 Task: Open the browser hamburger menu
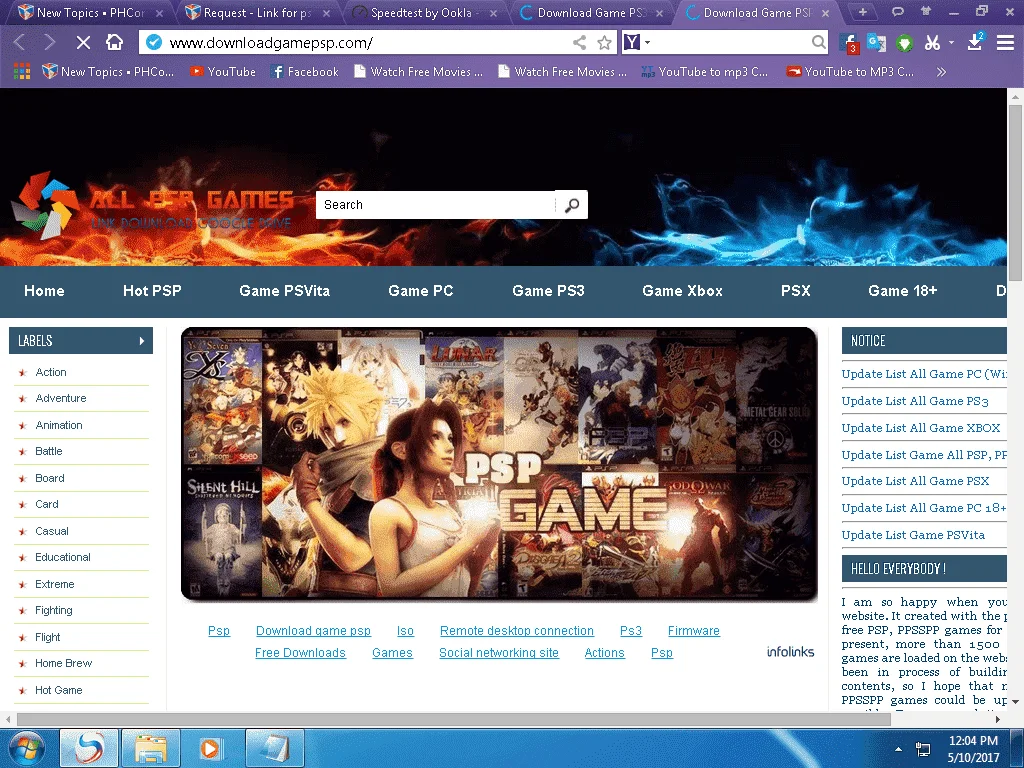click(1005, 43)
